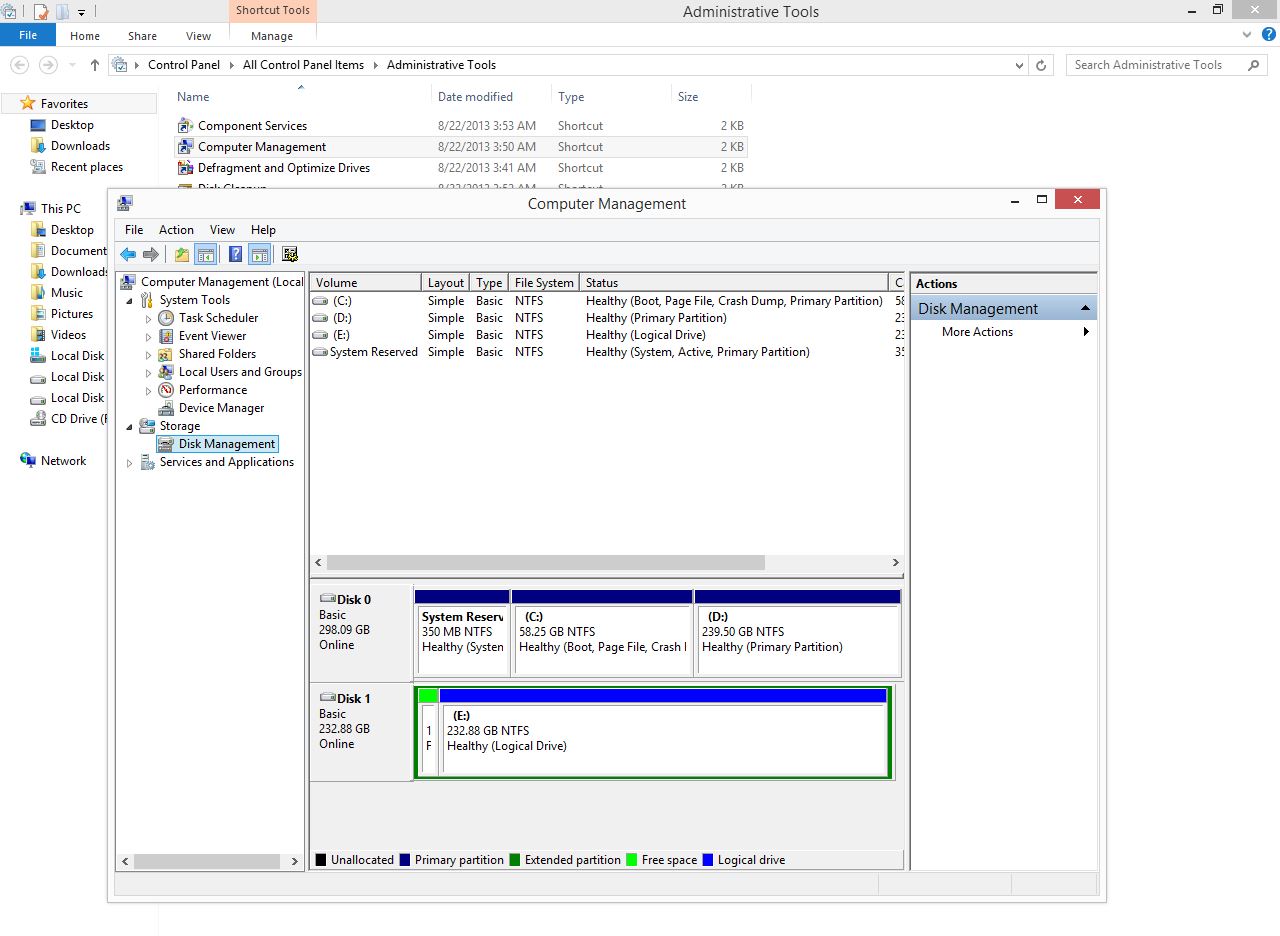The width and height of the screenshot is (1280, 936).
Task: Expand the Performance tree node
Action: 148,391
